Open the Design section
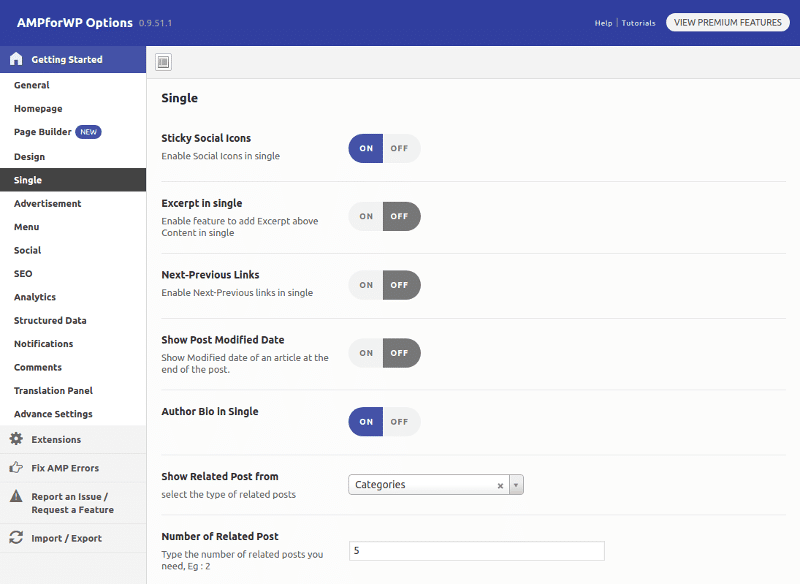The image size is (800, 584). (x=73, y=157)
